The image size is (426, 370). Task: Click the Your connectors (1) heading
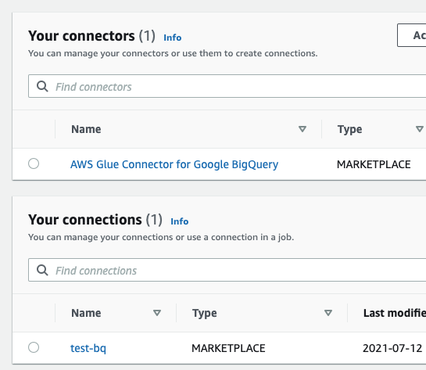[92, 36]
